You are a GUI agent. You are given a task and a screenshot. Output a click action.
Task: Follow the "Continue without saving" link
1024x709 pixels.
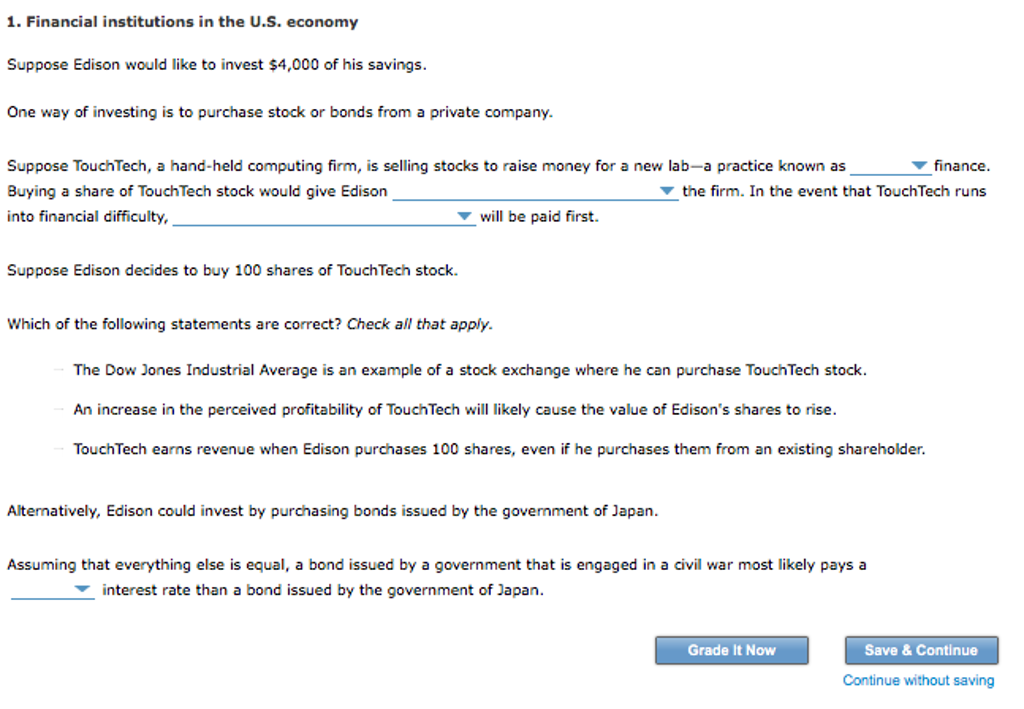coord(918,681)
